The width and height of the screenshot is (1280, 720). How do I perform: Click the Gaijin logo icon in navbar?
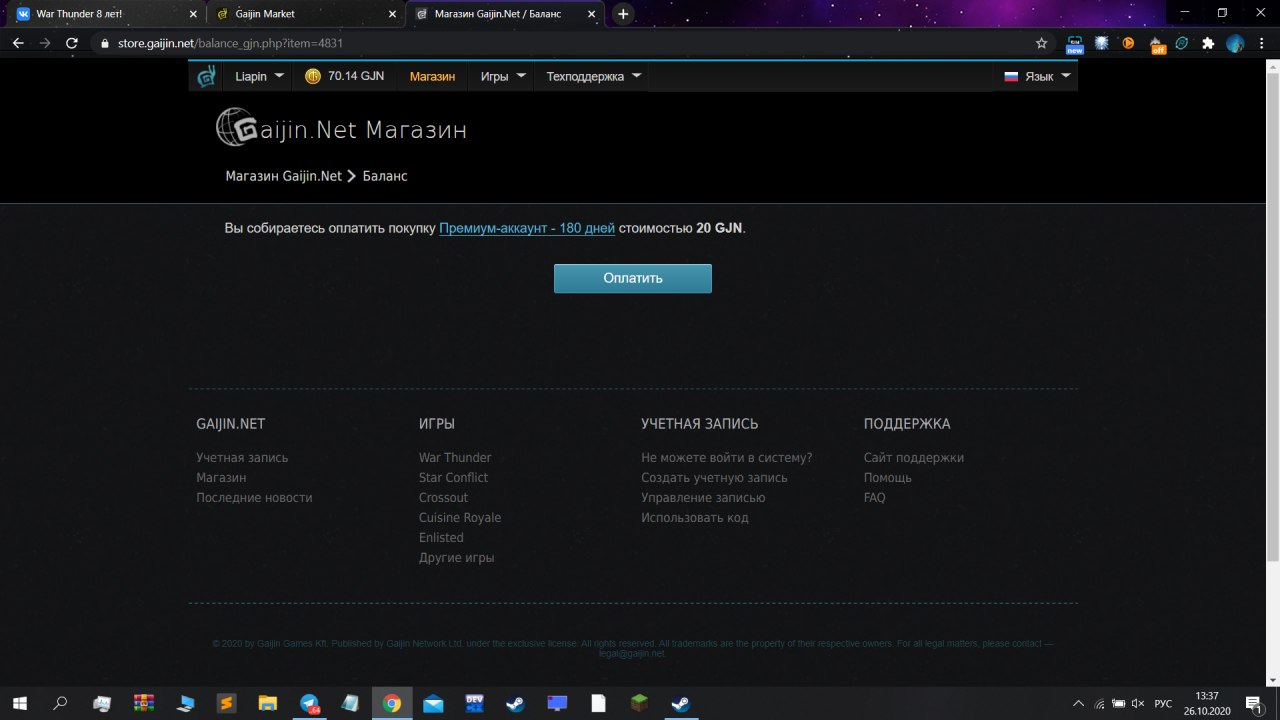tap(206, 77)
